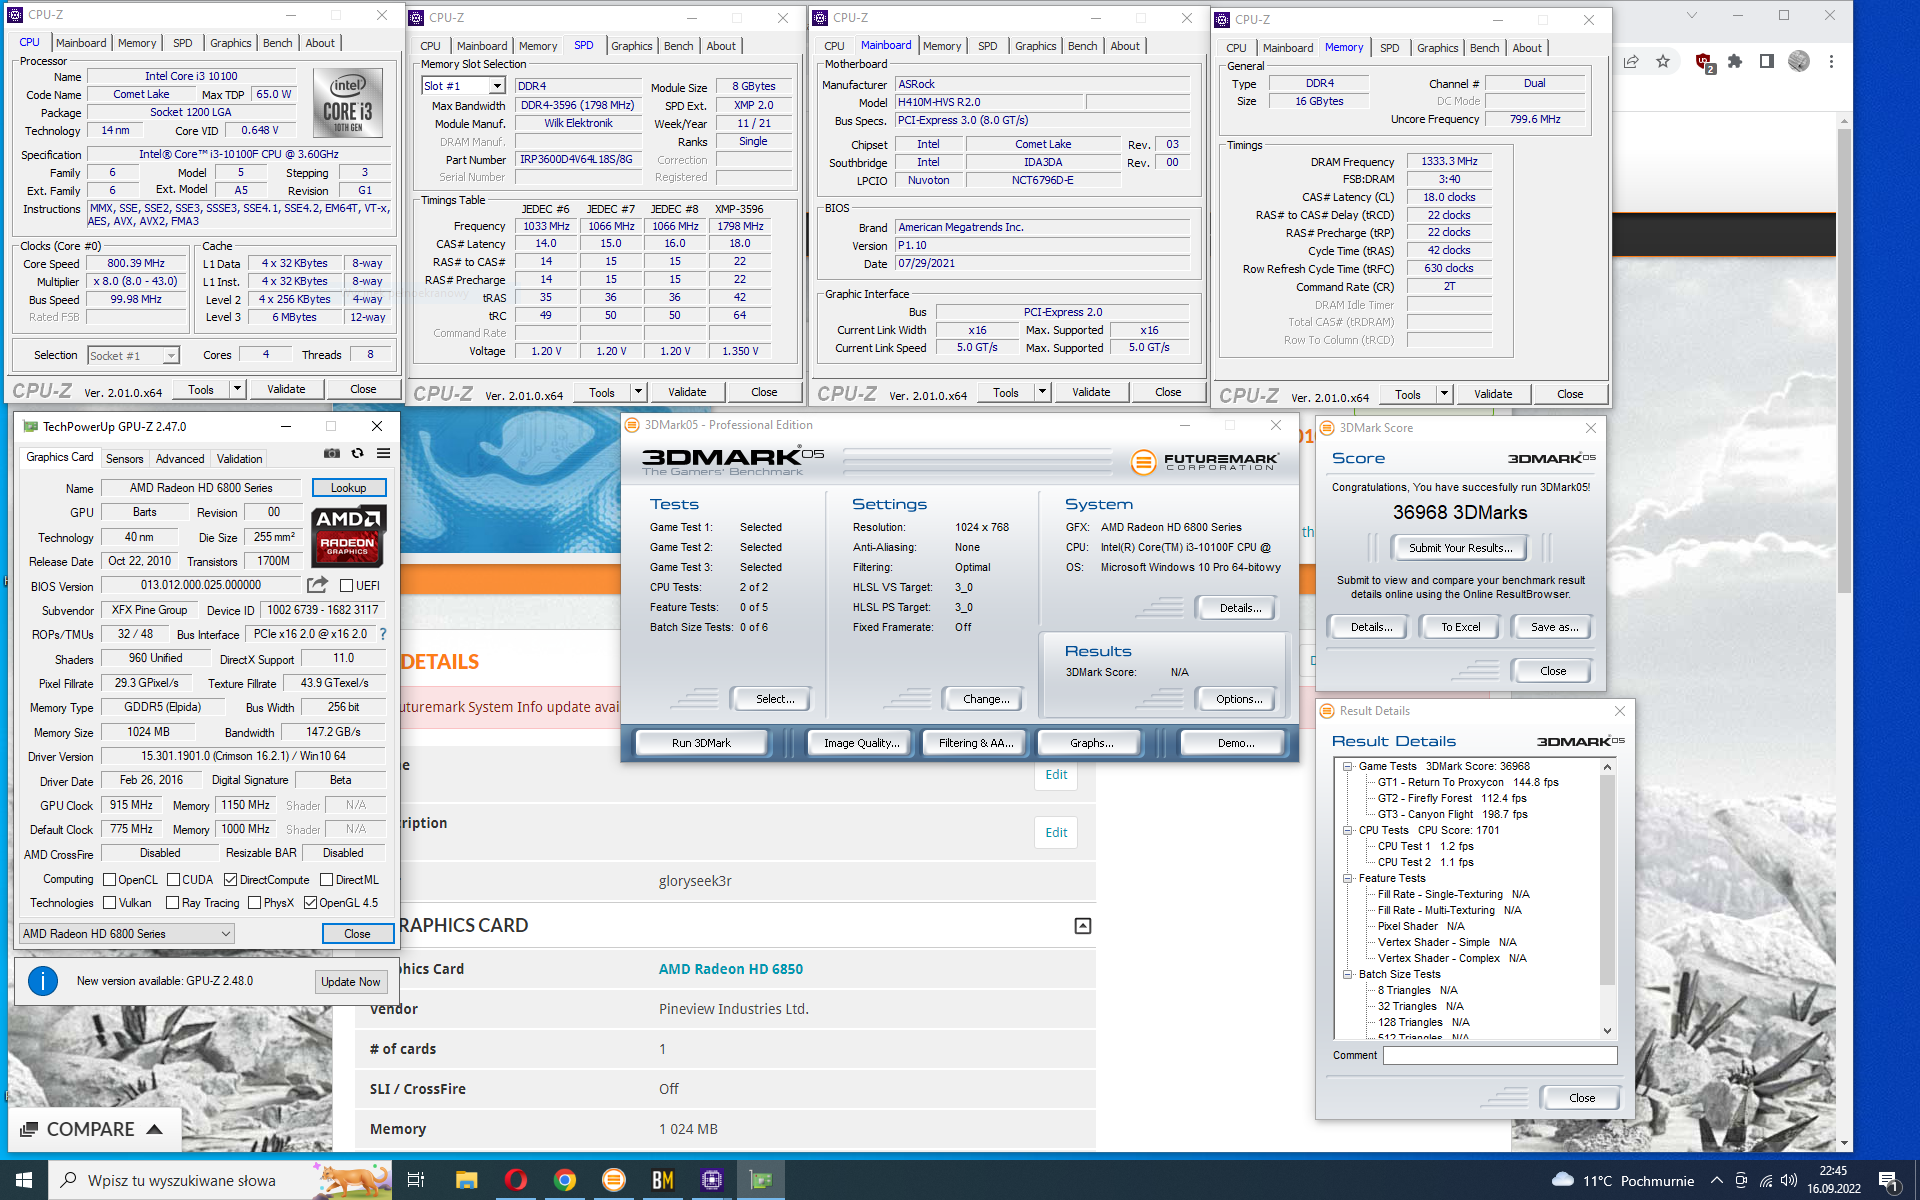This screenshot has width=1920, height=1200.
Task: Click the Result Details tree scrollbar
Action: [x=1607, y=881]
